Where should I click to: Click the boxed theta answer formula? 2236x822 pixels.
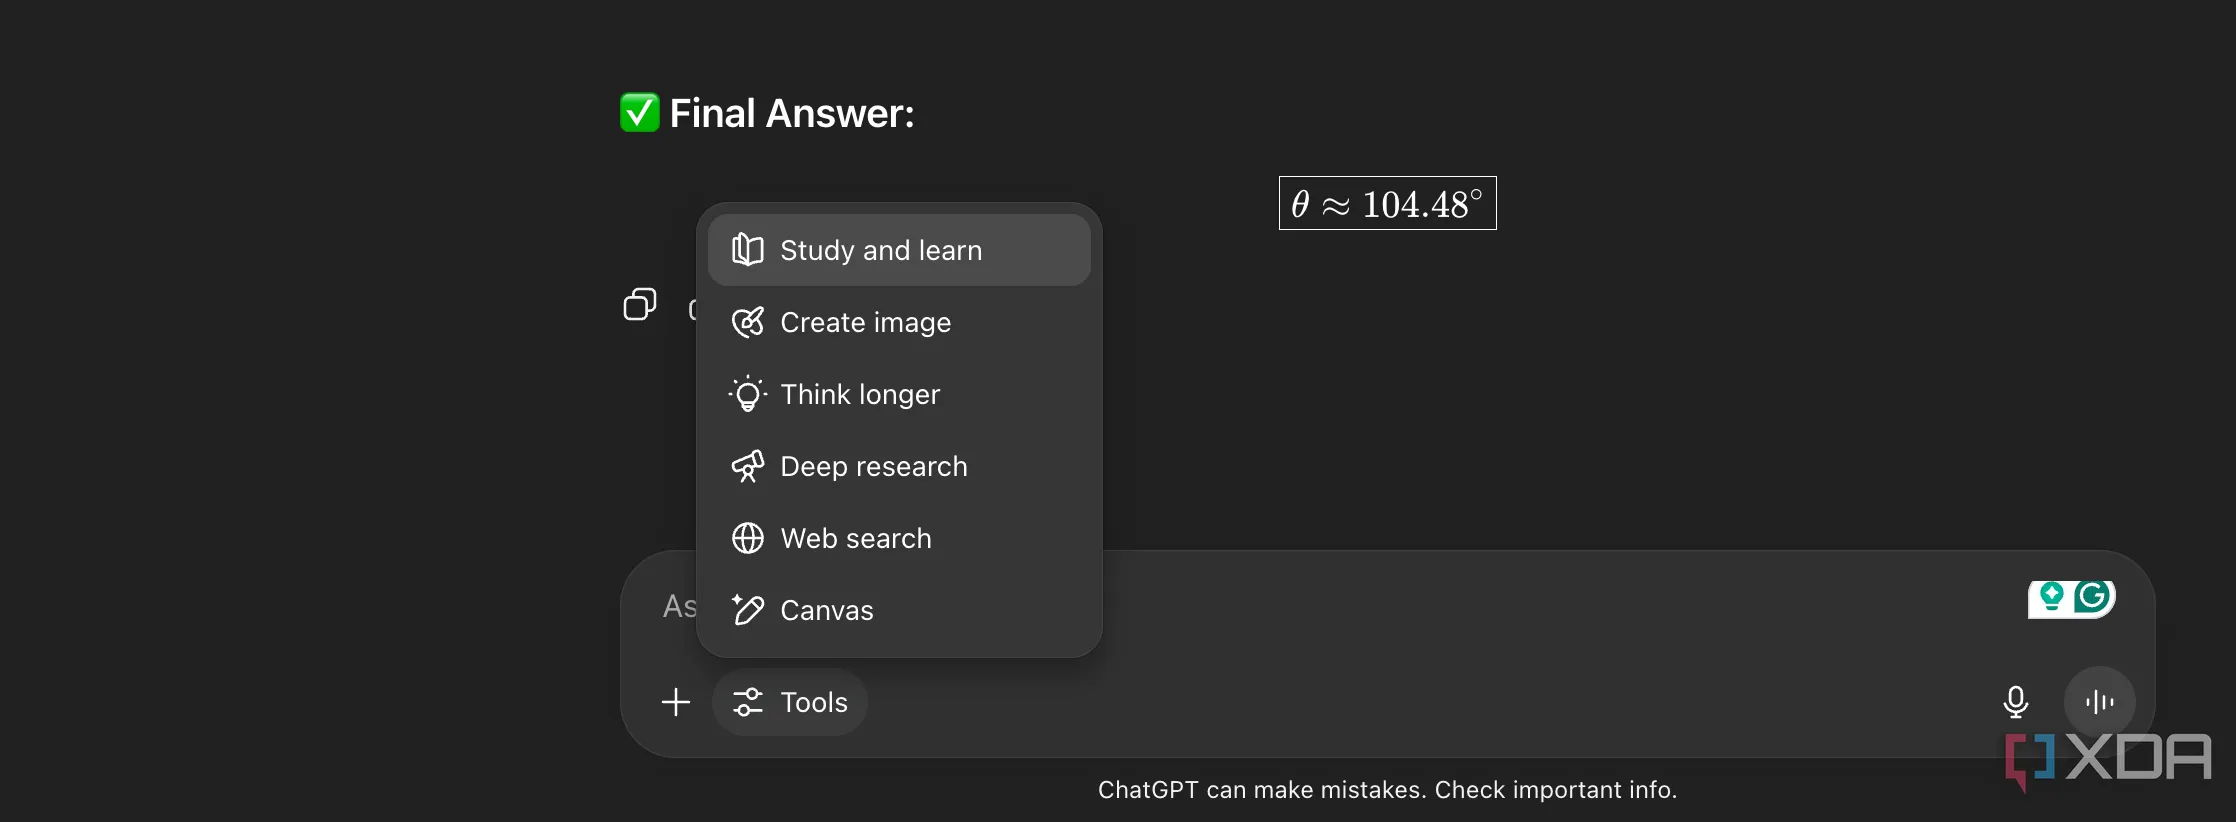coord(1388,203)
